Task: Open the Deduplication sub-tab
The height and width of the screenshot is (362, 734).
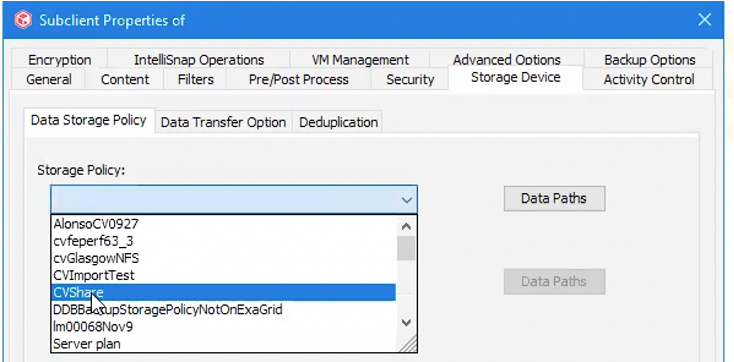Action: [x=338, y=122]
